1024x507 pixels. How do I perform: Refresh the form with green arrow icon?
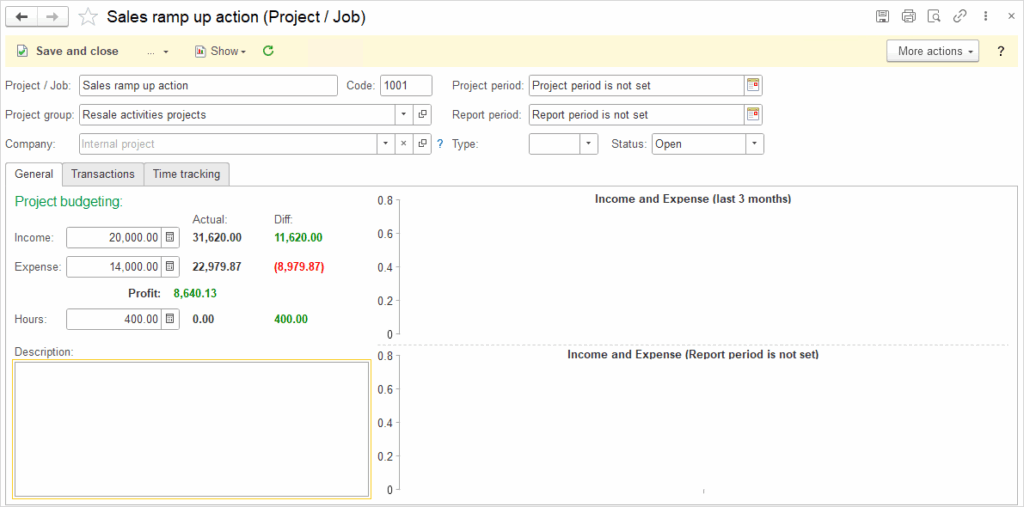(x=268, y=51)
